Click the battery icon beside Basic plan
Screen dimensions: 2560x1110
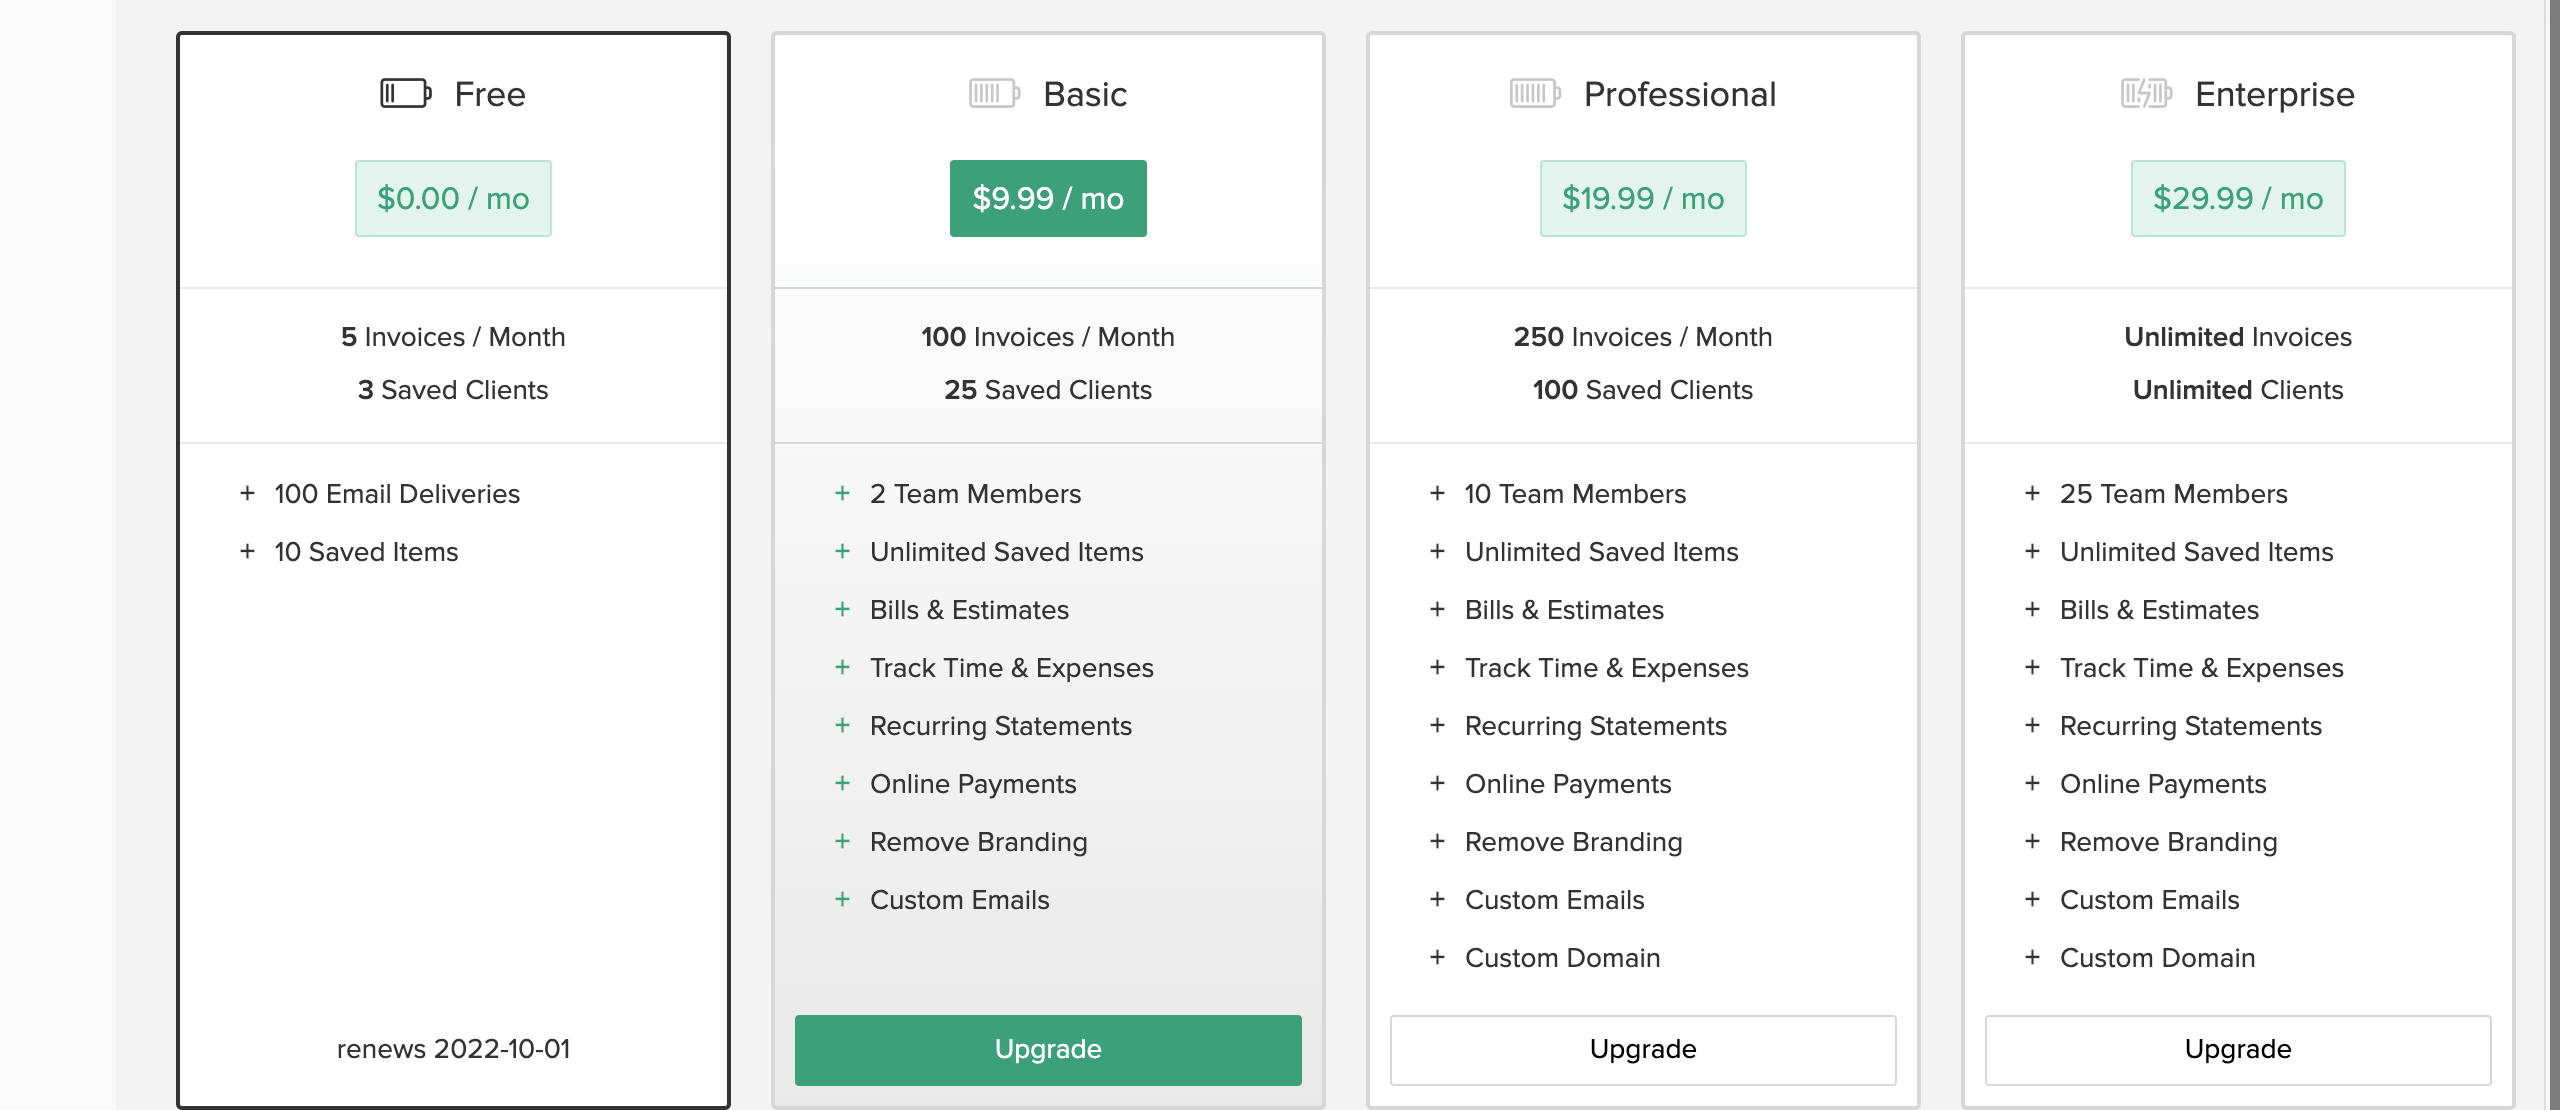(x=992, y=93)
